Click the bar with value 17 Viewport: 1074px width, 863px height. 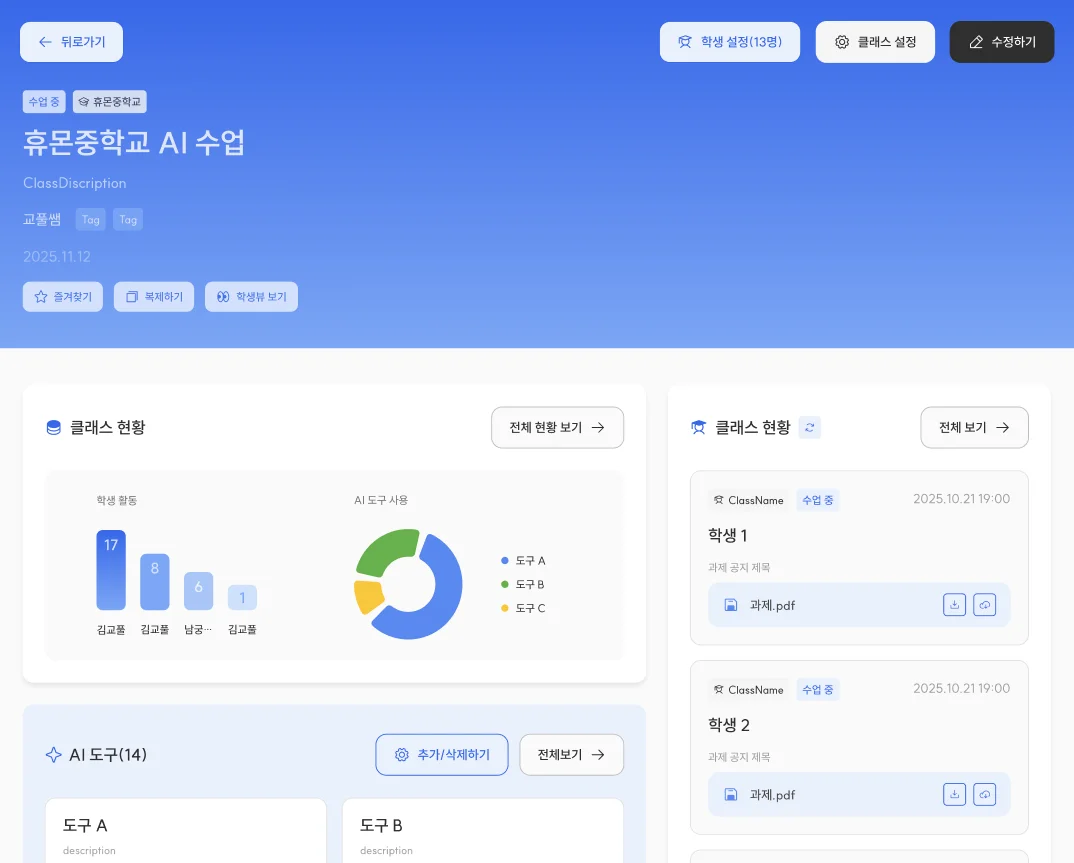(111, 570)
